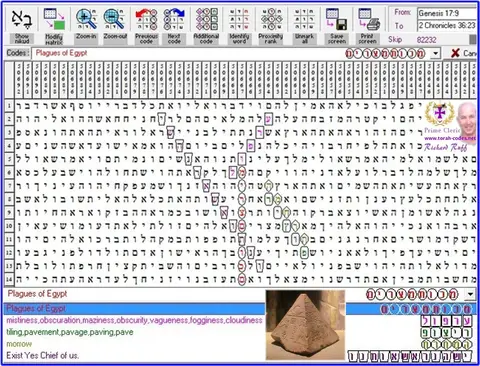The width and height of the screenshot is (480, 366).
Task: Click the Zoom-out magnifier icon
Action: click(115, 19)
